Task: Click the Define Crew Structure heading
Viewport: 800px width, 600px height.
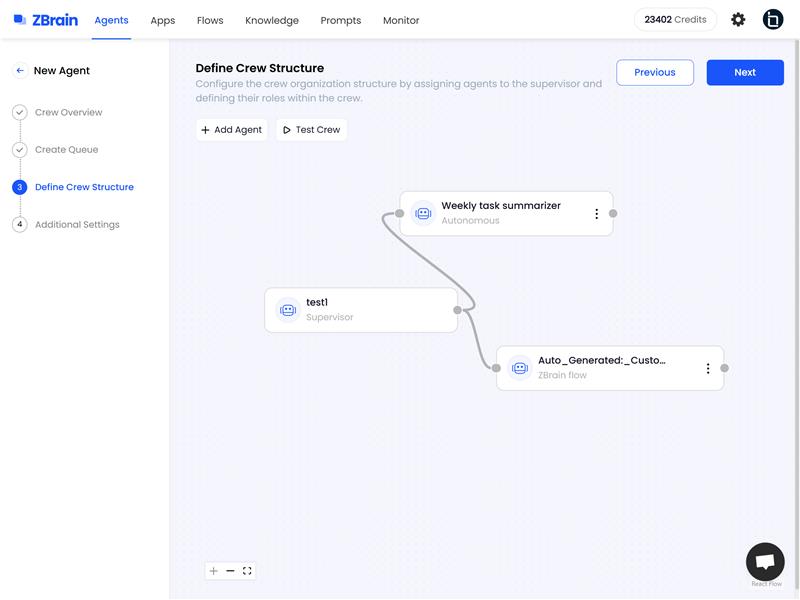Action: [x=260, y=68]
